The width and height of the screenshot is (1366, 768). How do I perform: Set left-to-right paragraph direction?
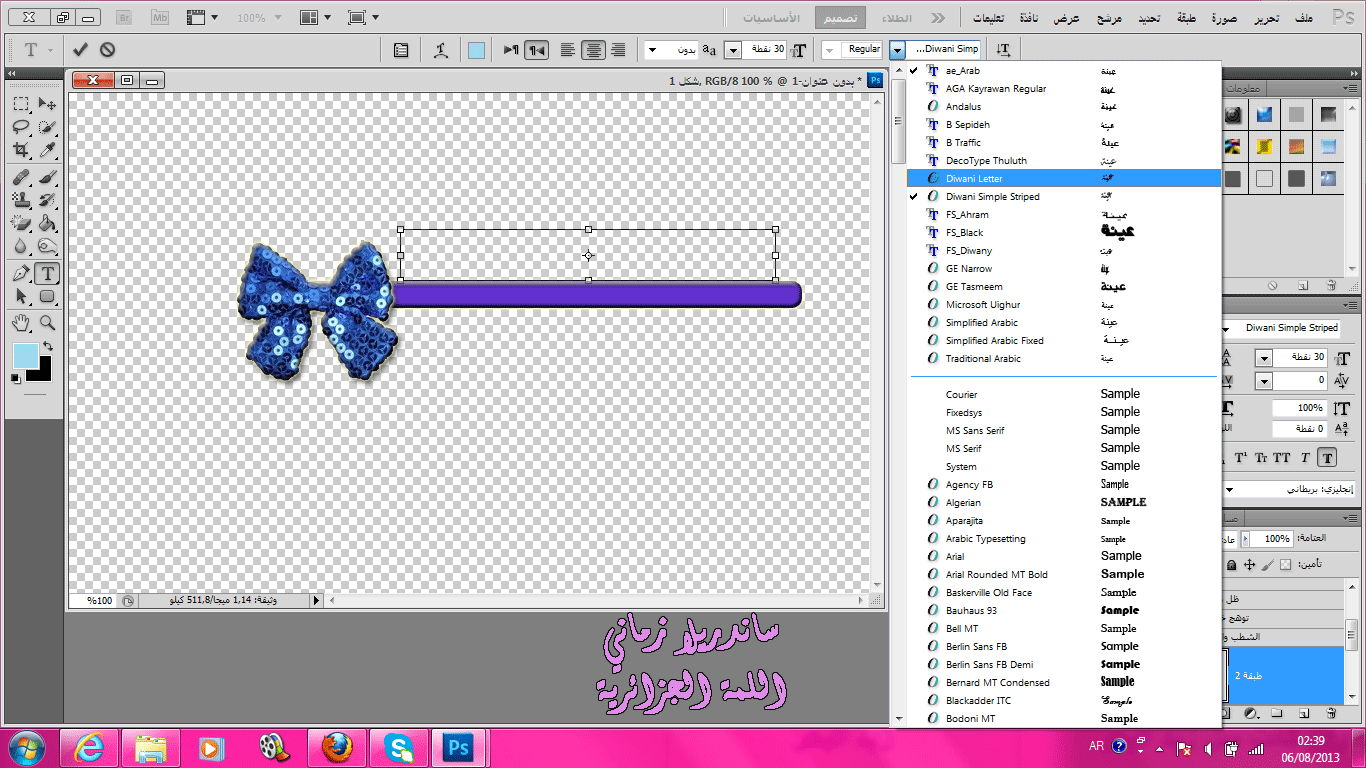[511, 50]
